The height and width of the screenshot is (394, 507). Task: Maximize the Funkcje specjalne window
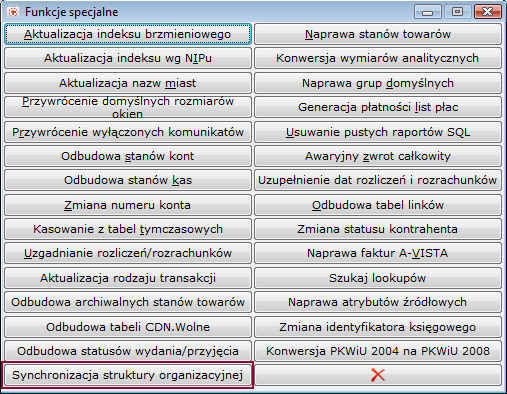pos(457,12)
